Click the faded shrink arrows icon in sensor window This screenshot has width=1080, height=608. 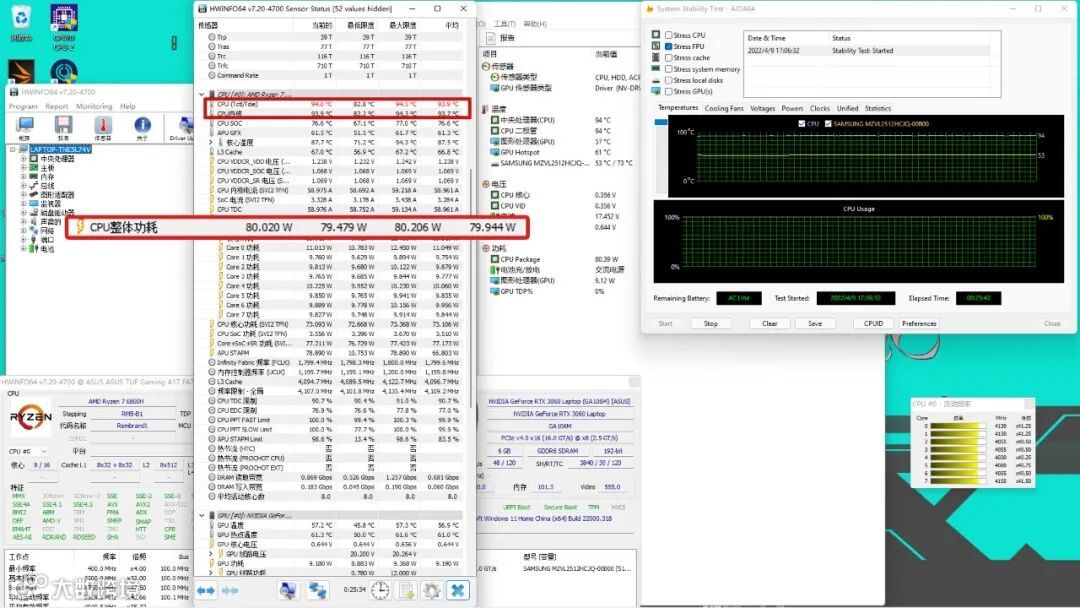coord(230,590)
